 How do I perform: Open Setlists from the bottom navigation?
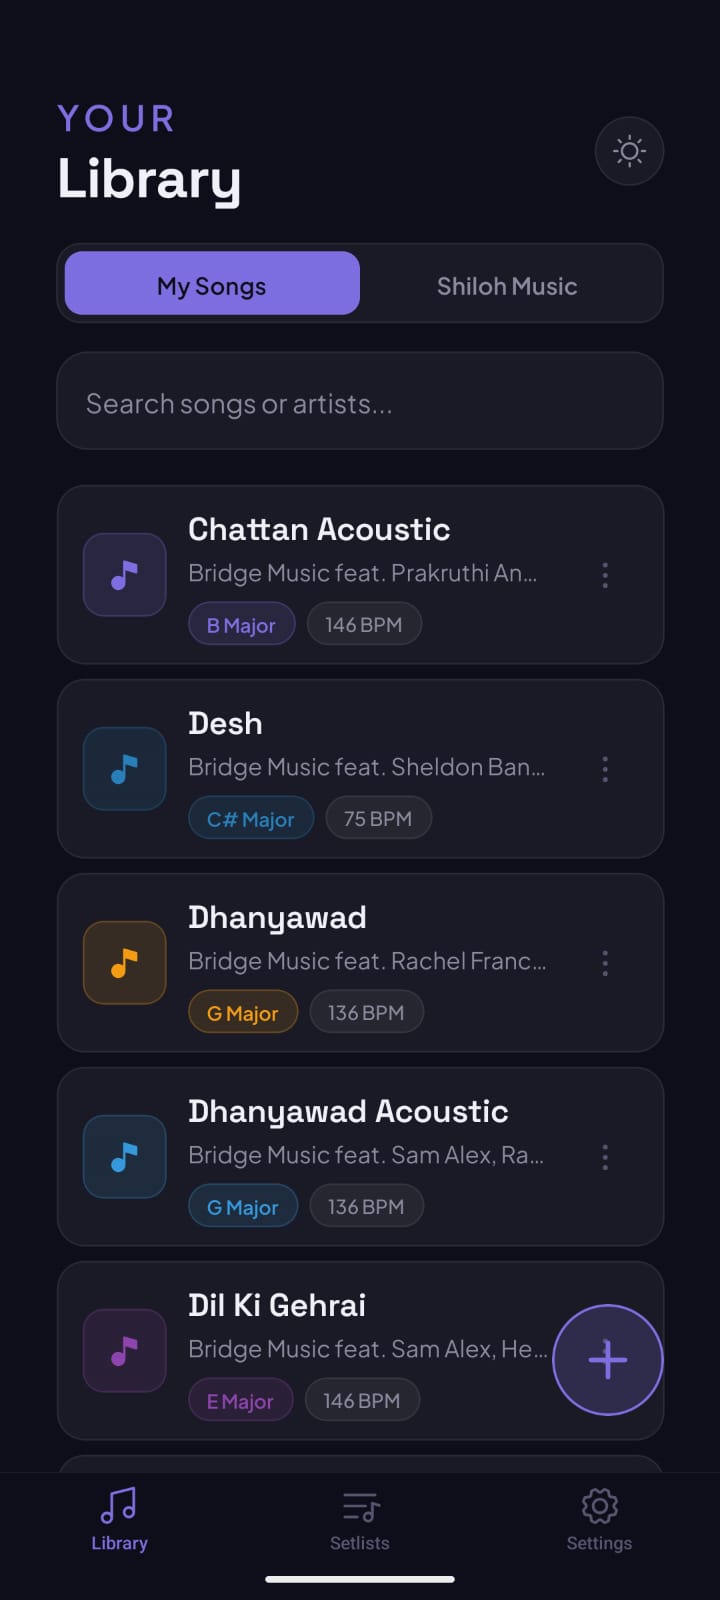[359, 1519]
